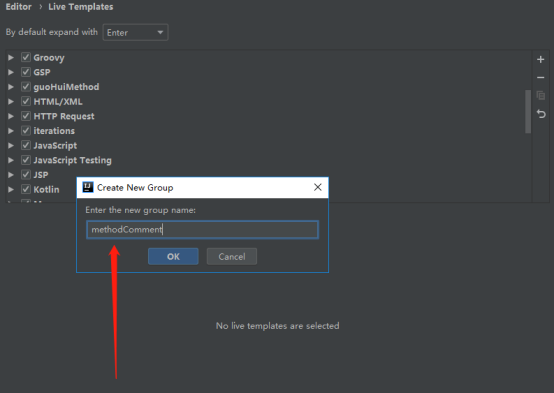
Task: Expand the HTTP Request group
Action: click(x=11, y=116)
